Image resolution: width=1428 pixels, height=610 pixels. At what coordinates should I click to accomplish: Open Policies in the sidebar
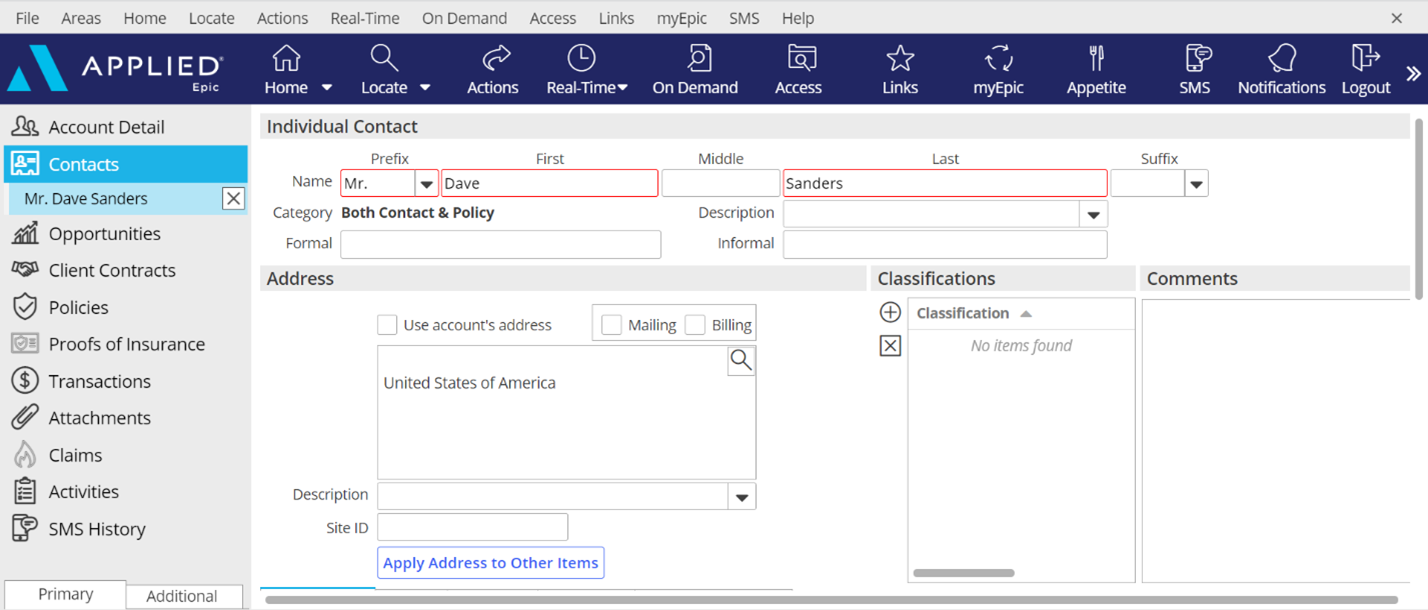(78, 308)
